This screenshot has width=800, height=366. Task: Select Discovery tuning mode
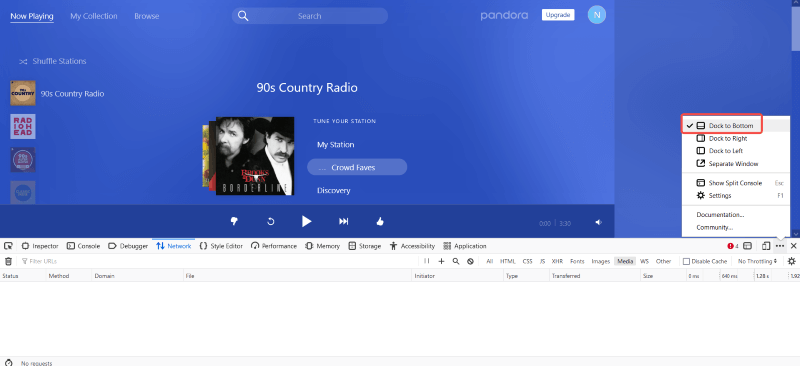click(x=333, y=190)
